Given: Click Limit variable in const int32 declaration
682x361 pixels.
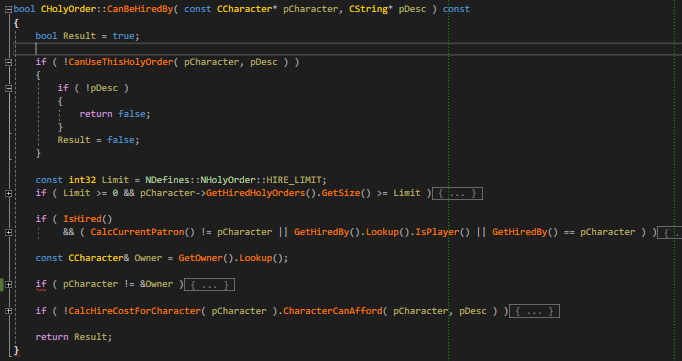Looking at the screenshot, I should [x=115, y=180].
